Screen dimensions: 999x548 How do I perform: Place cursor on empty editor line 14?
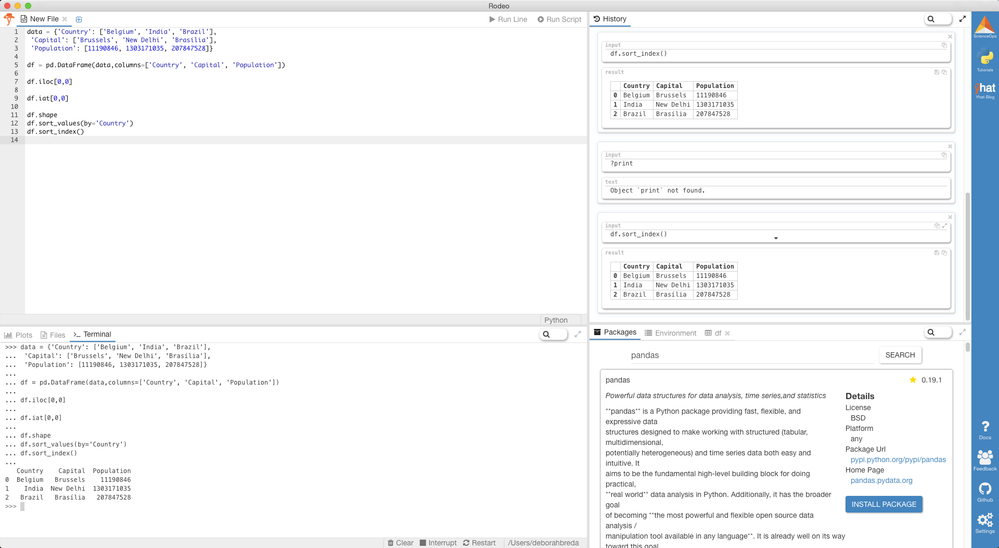(x=306, y=140)
